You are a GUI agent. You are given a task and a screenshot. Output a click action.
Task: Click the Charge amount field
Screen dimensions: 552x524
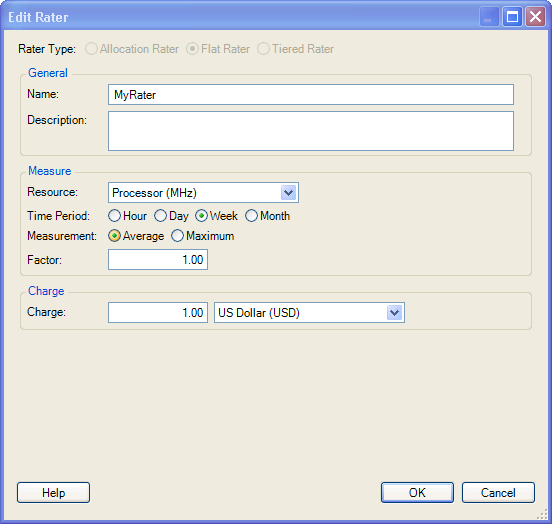click(158, 312)
